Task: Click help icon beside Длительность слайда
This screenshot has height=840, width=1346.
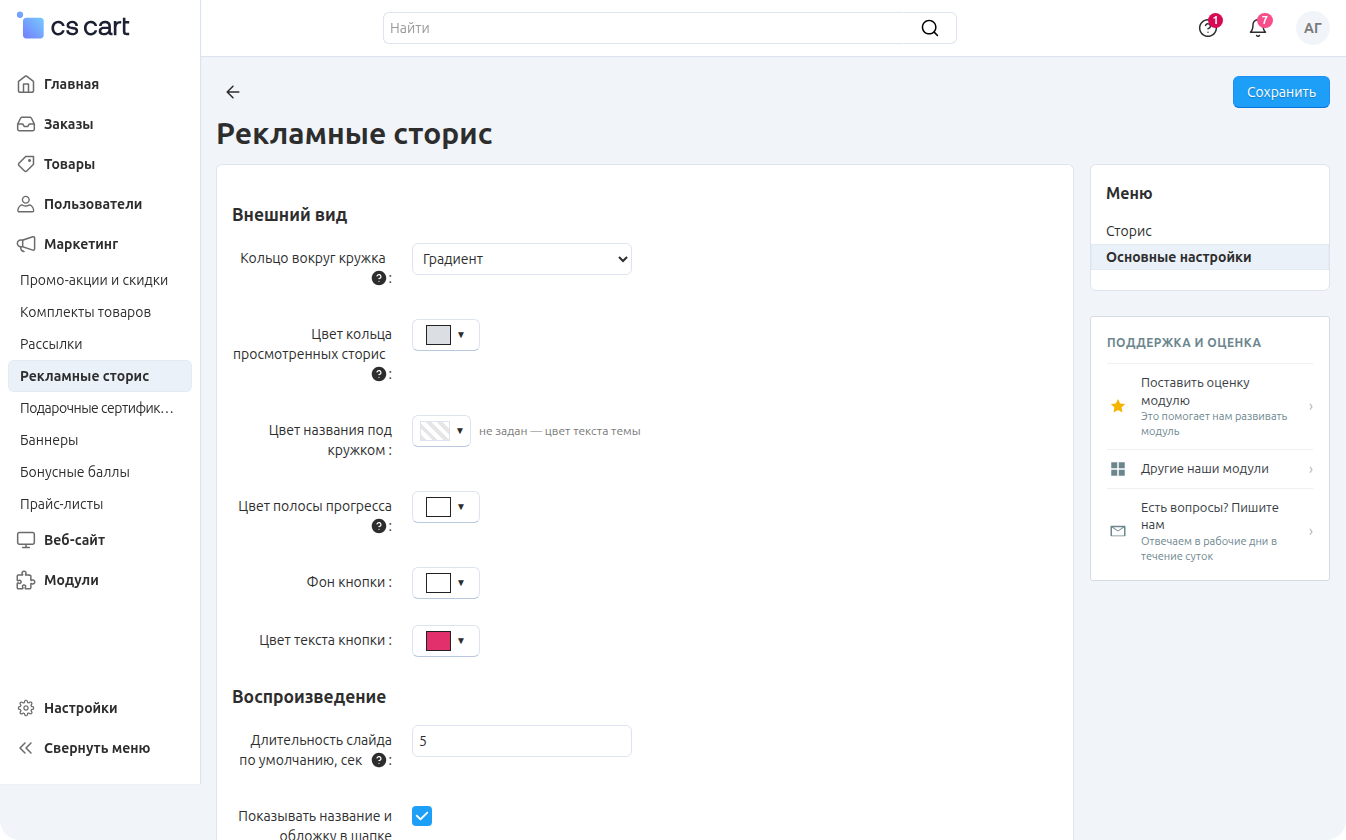Action: coord(379,760)
